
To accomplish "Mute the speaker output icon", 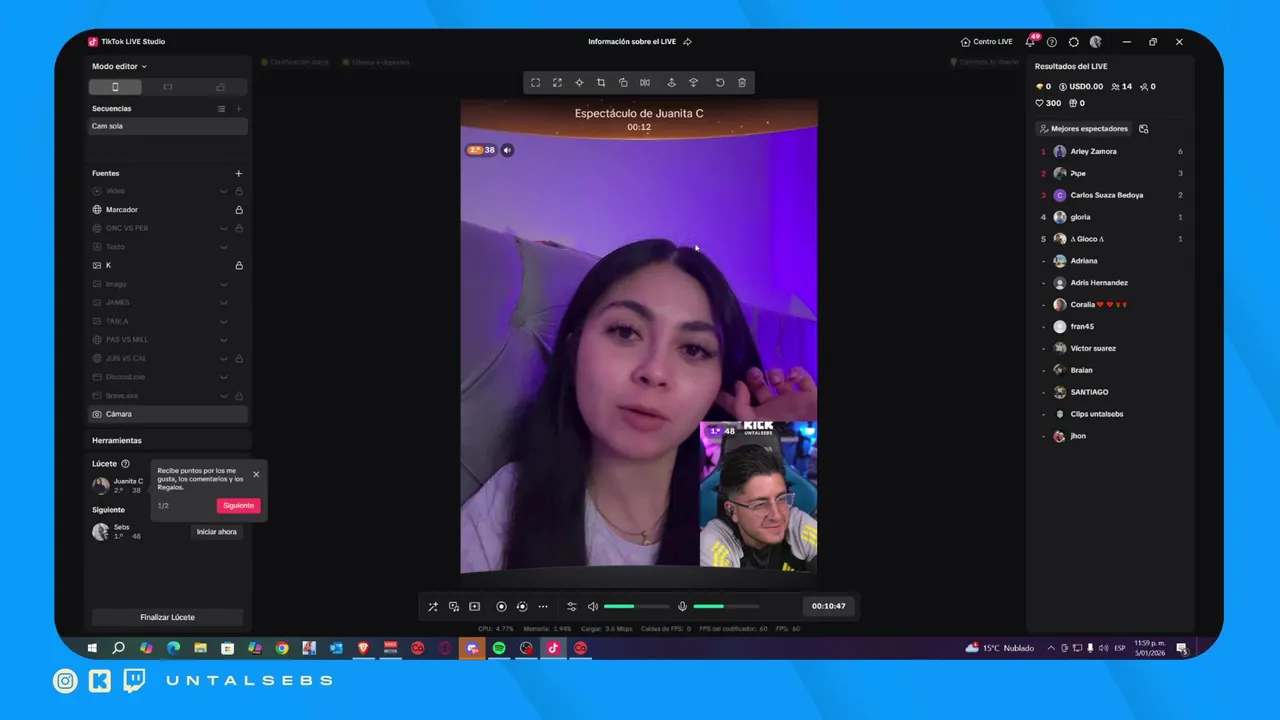I will pyautogui.click(x=592, y=606).
